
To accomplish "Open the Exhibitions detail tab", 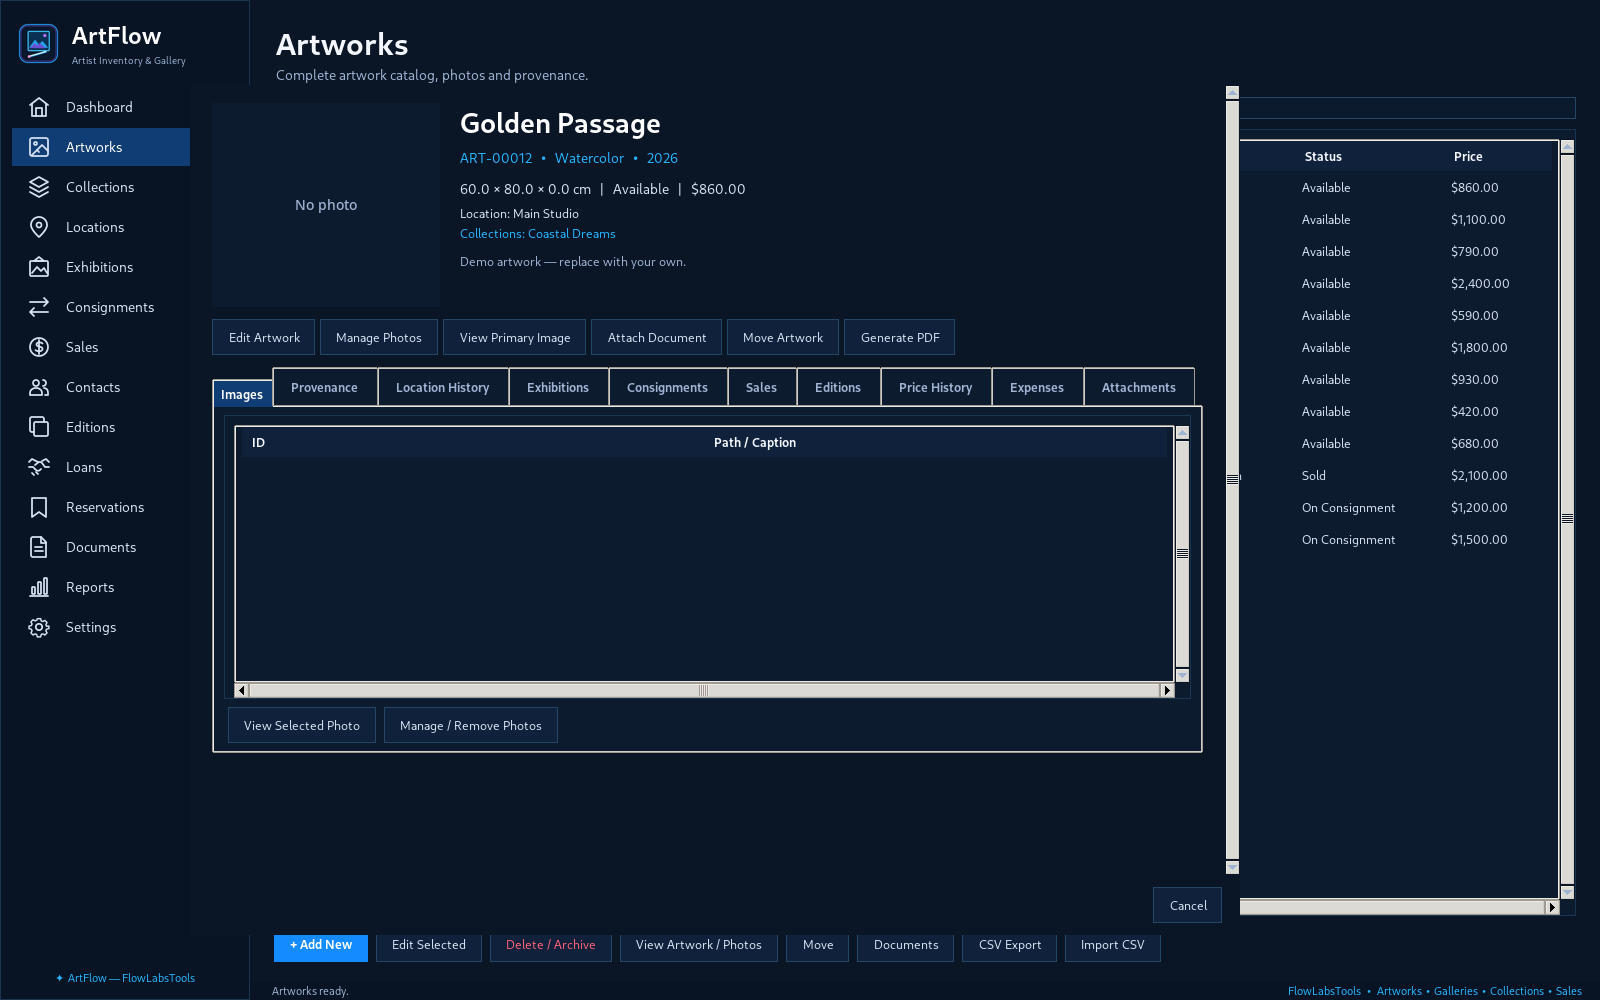I will tap(558, 387).
